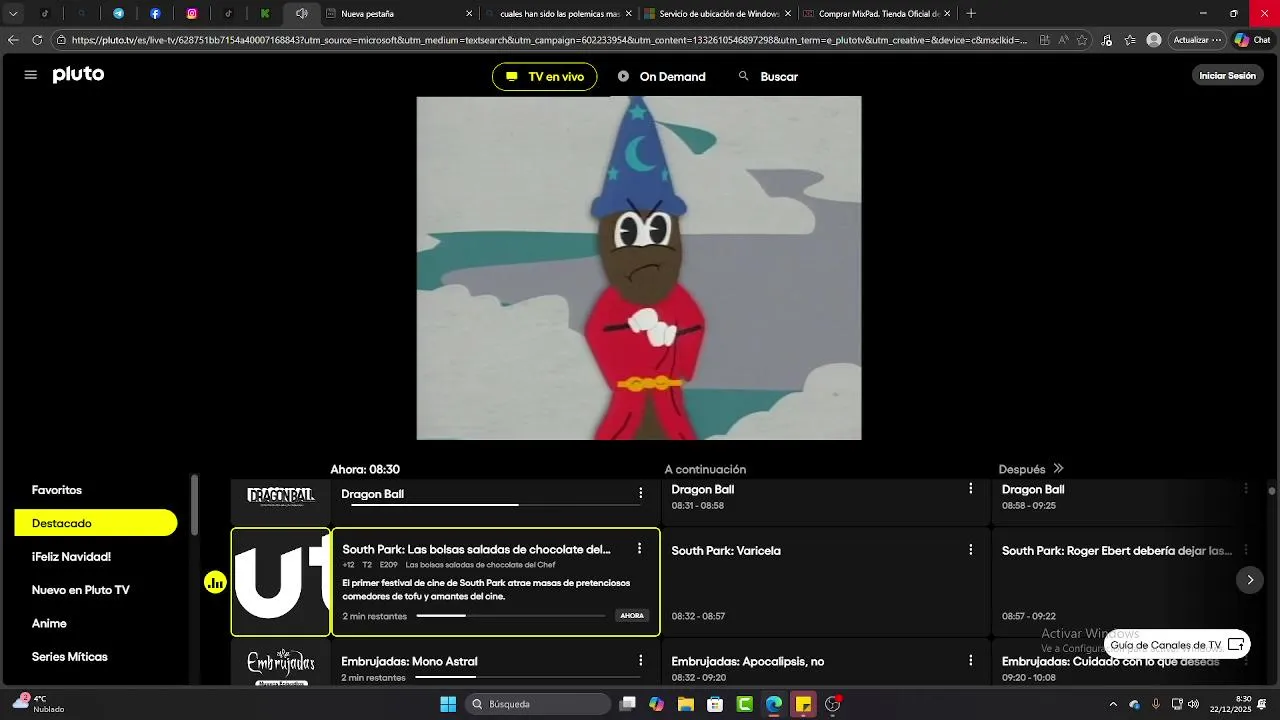This screenshot has height=720, width=1280.
Task: Click the Embrujadas channel logo
Action: click(x=281, y=665)
